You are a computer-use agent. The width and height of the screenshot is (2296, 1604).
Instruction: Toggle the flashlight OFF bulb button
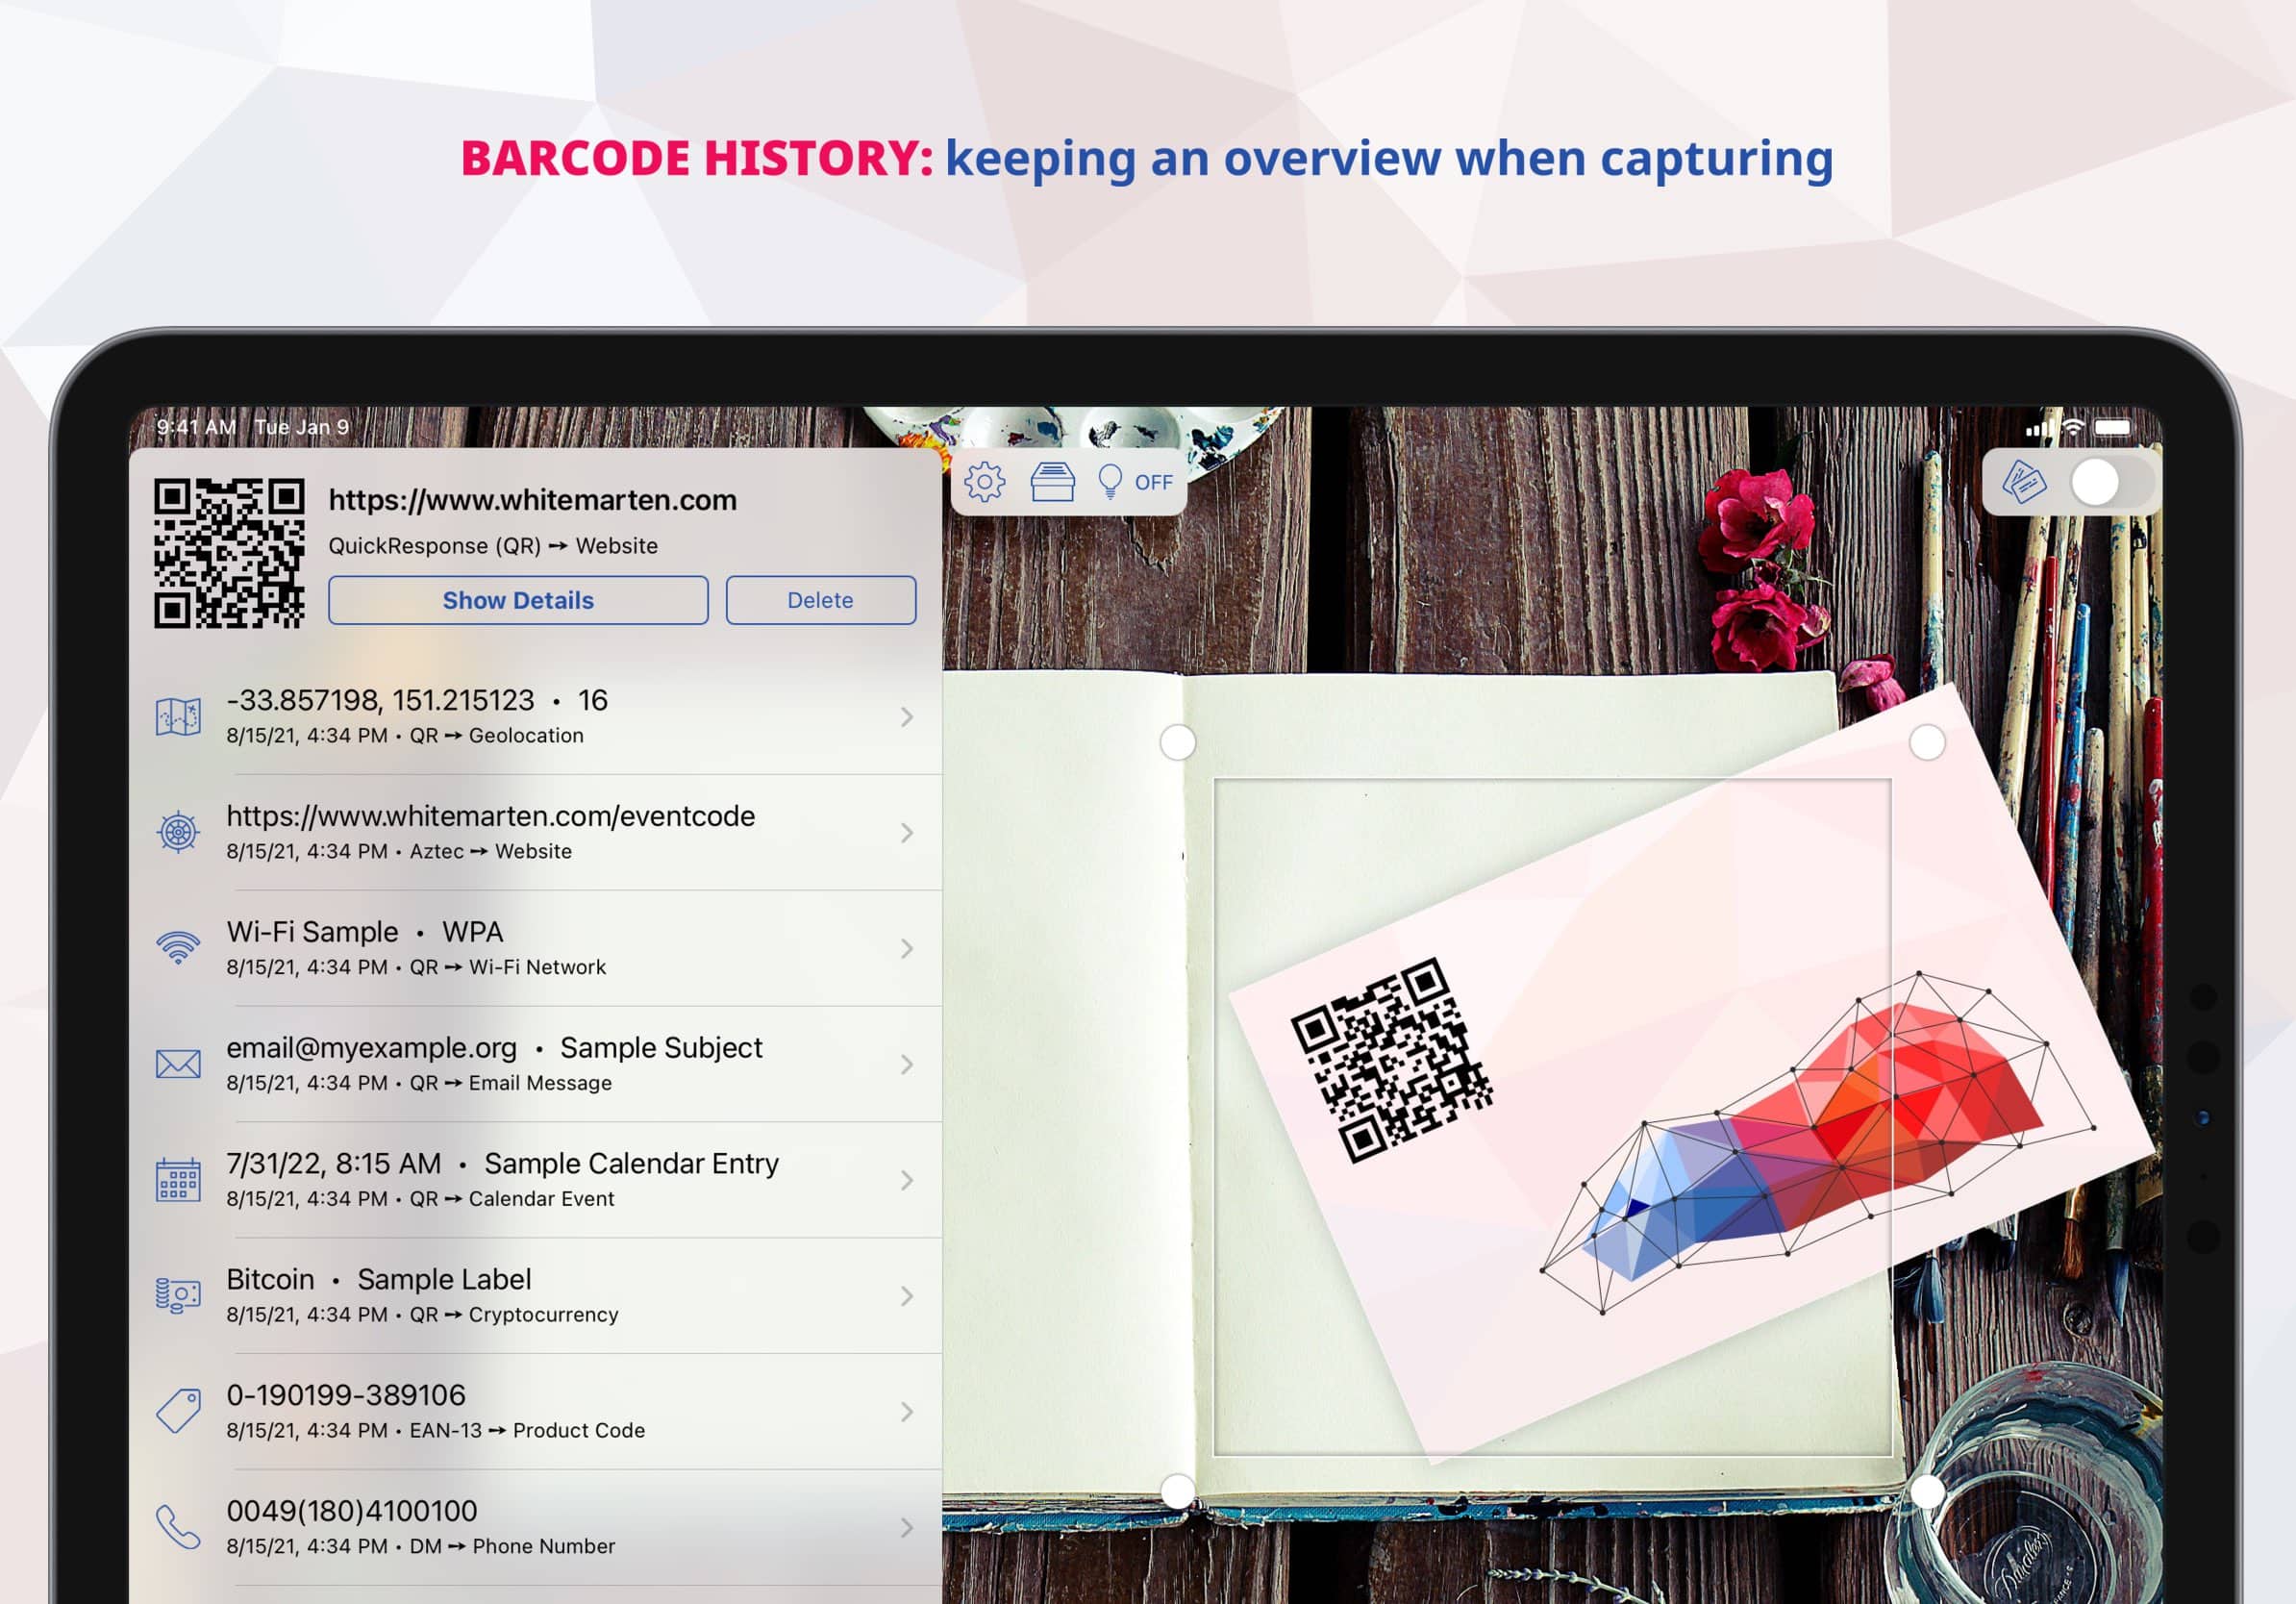coord(1135,482)
